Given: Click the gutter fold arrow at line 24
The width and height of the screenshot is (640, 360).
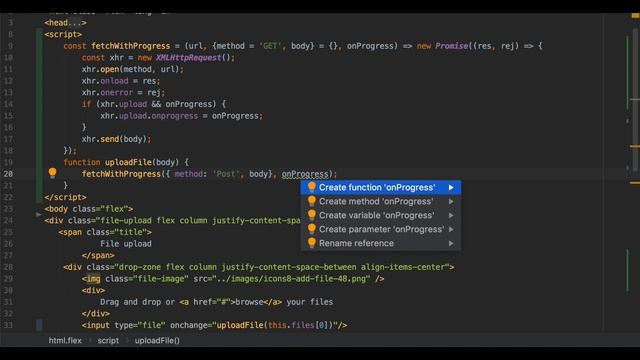Looking at the screenshot, I should click(x=38, y=214).
